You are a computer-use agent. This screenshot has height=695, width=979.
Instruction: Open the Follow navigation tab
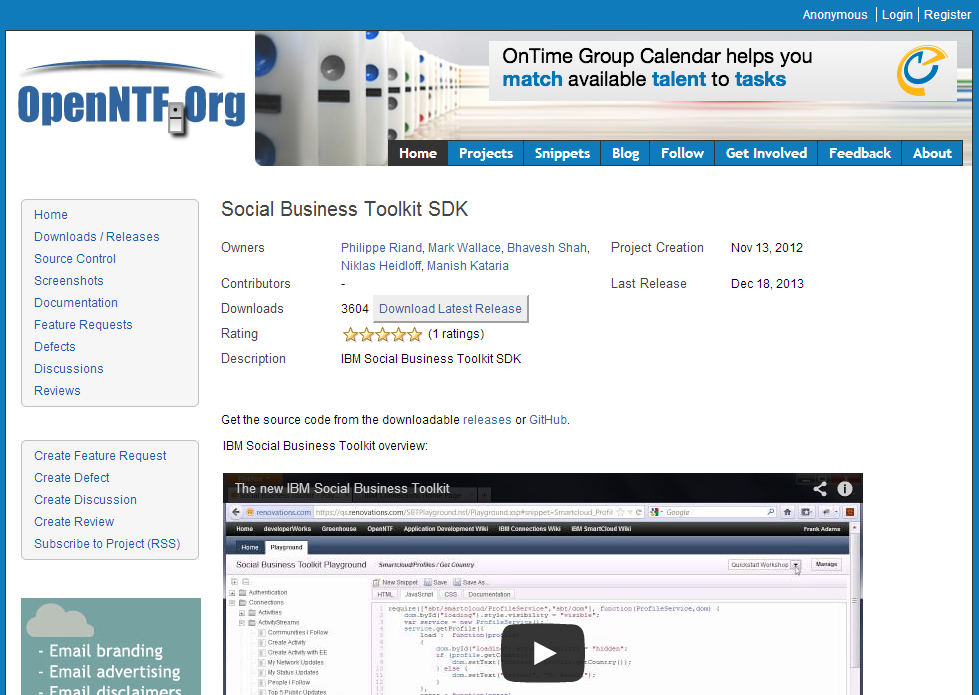[682, 153]
